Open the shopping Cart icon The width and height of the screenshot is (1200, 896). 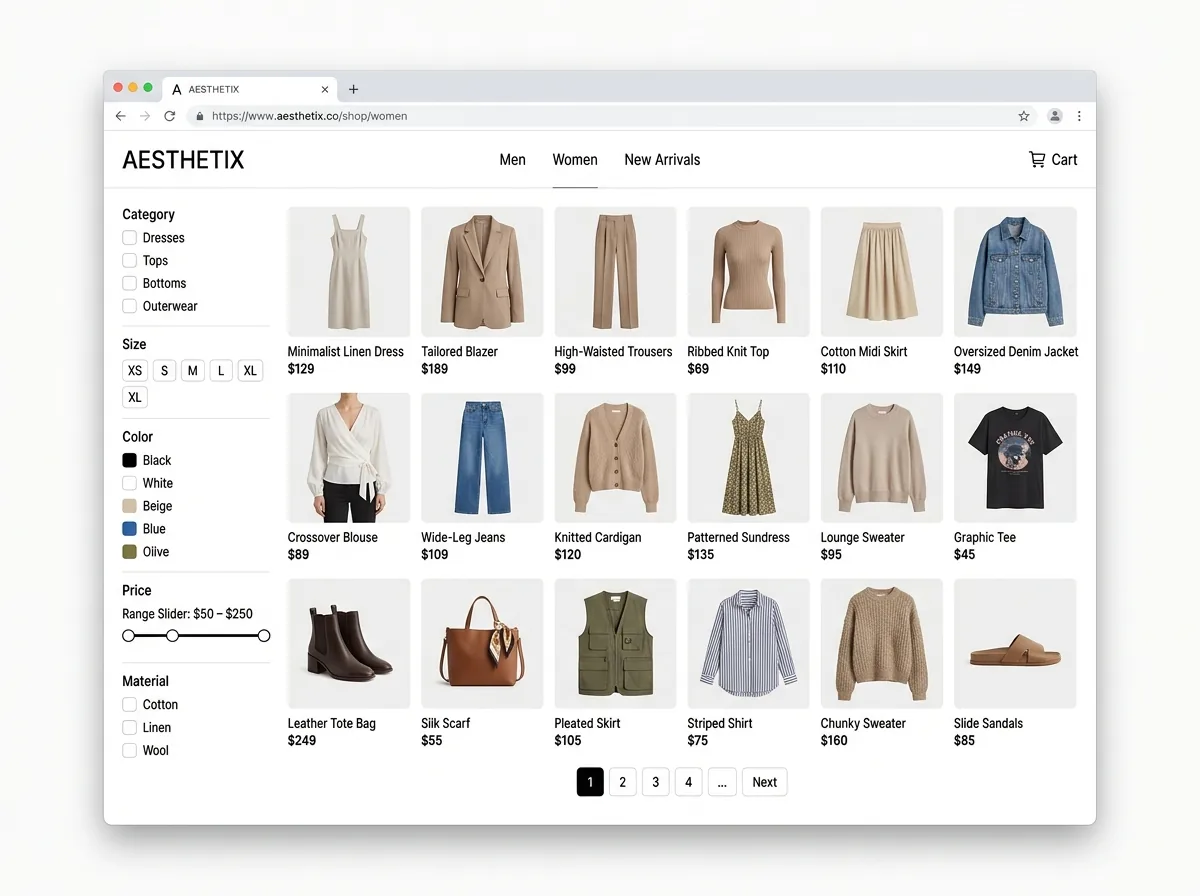[x=1036, y=159]
